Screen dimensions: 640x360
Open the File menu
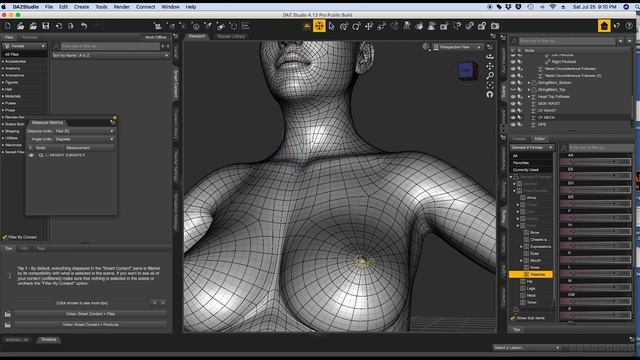pos(49,7)
